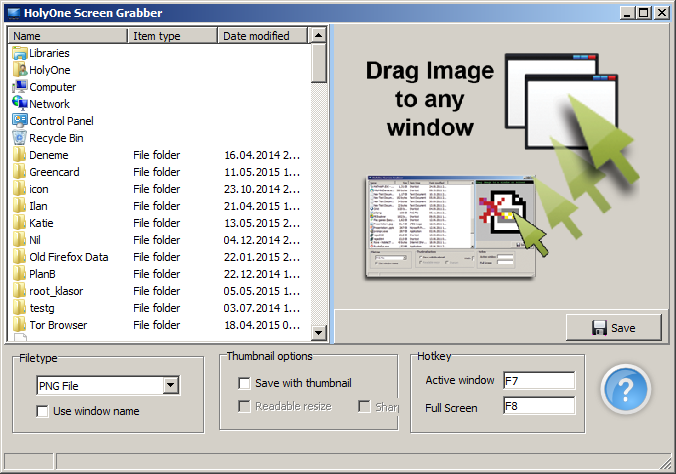Click the HolyOne Screen Grabber title bar icon
This screenshot has height=474, width=676.
point(14,13)
